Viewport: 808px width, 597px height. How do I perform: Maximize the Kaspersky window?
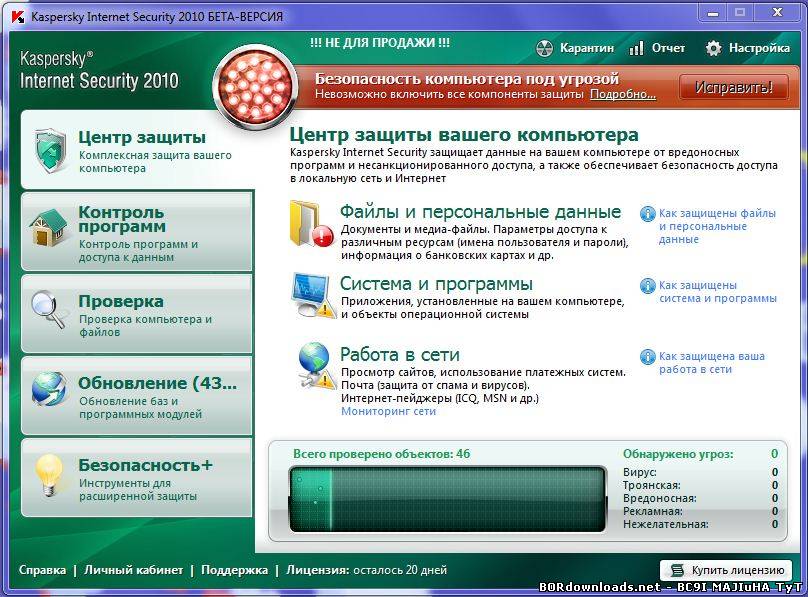(740, 13)
